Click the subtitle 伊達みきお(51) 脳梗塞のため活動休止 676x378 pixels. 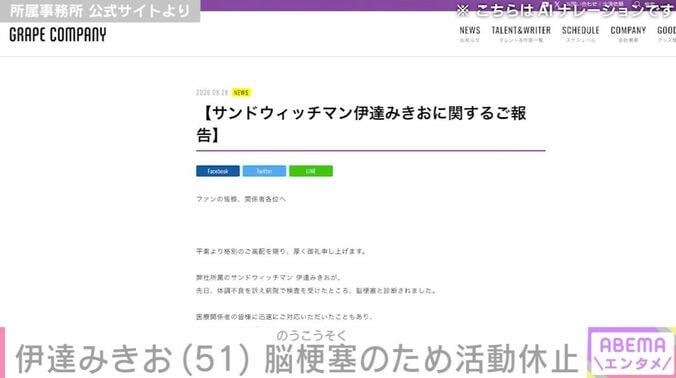click(297, 359)
